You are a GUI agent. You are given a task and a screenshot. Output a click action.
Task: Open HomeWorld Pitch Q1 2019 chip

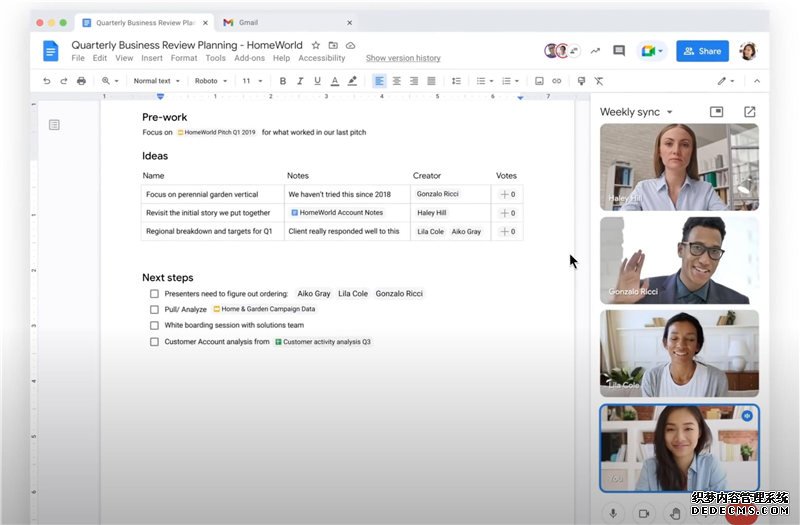pyautogui.click(x=216, y=132)
